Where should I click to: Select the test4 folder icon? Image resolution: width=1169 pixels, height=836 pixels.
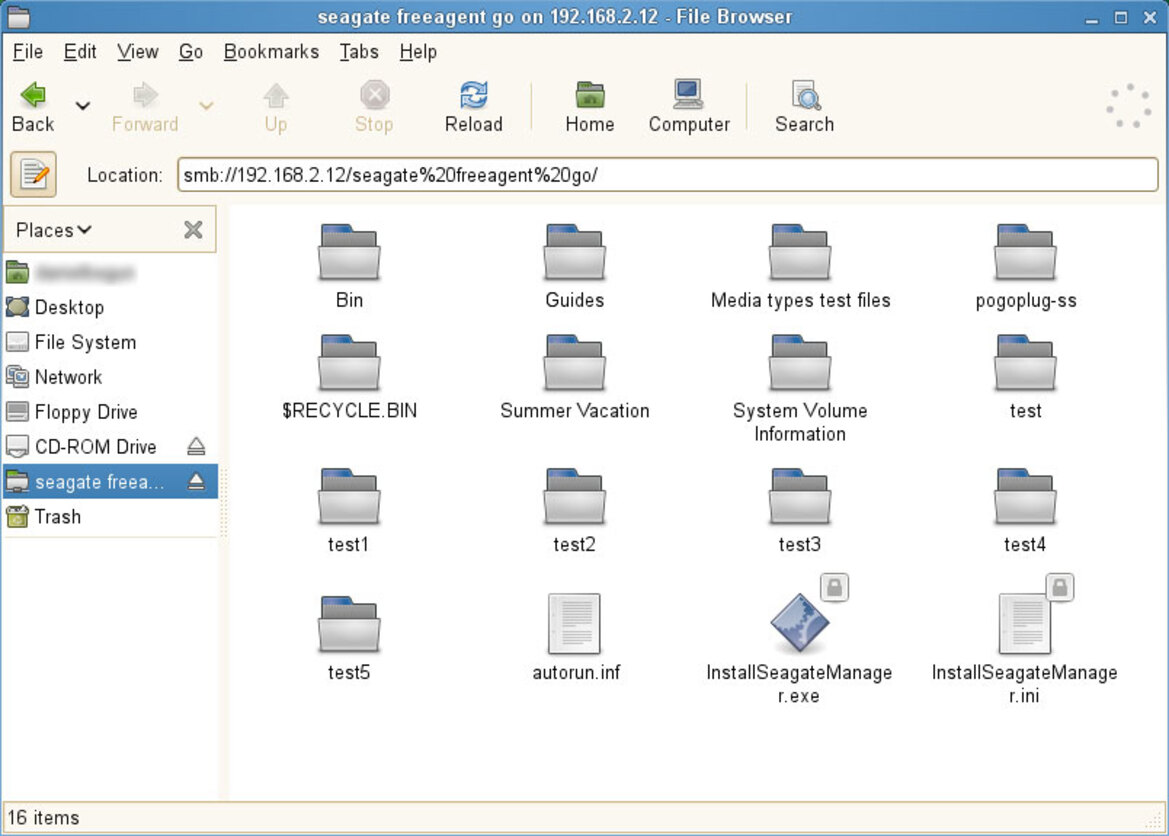pyautogui.click(x=1025, y=497)
